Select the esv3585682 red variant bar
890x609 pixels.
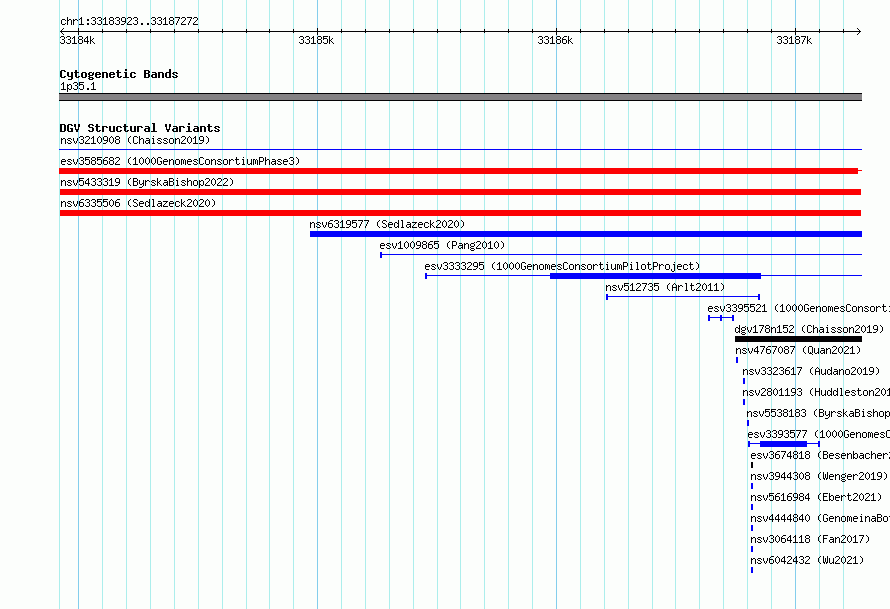click(460, 171)
